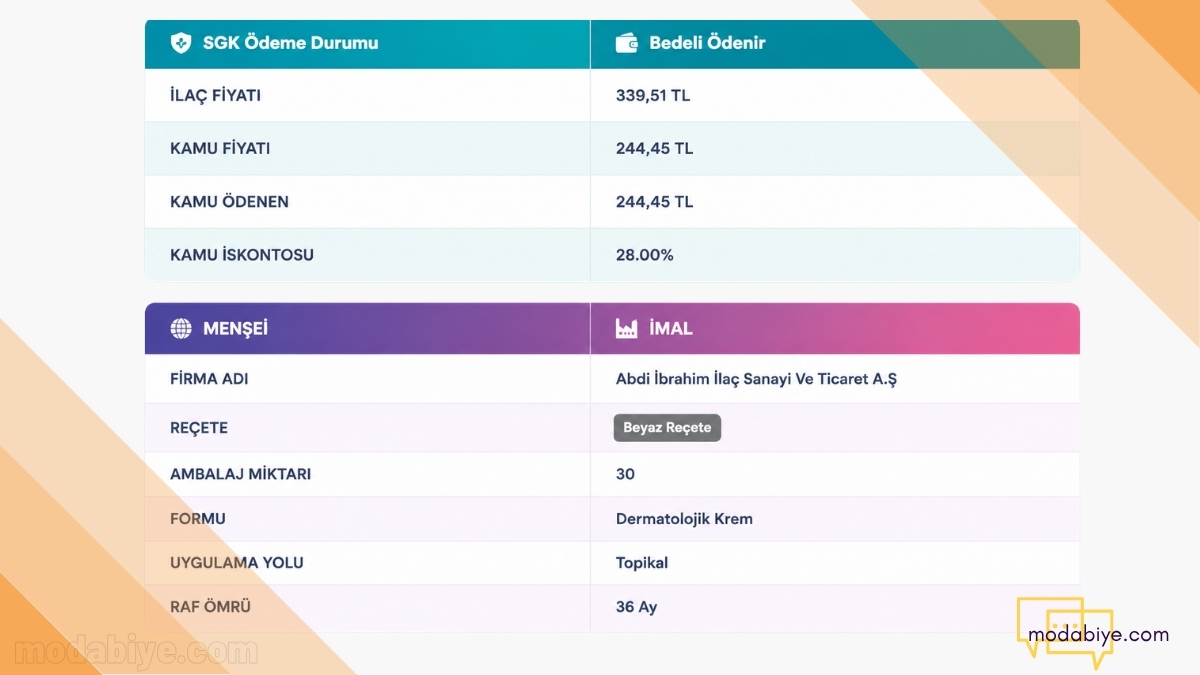
Task: Click the package quantity value 30
Action: pyautogui.click(x=625, y=474)
